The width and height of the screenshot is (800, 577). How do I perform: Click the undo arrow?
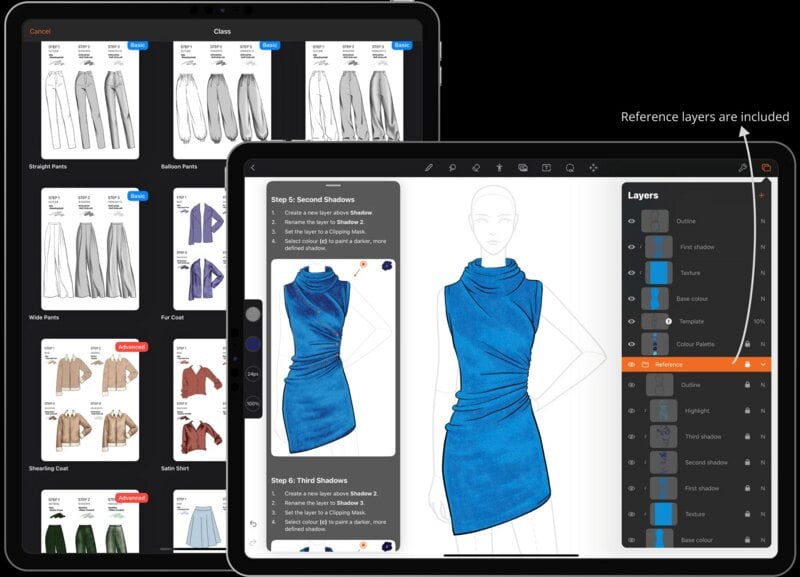(252, 524)
